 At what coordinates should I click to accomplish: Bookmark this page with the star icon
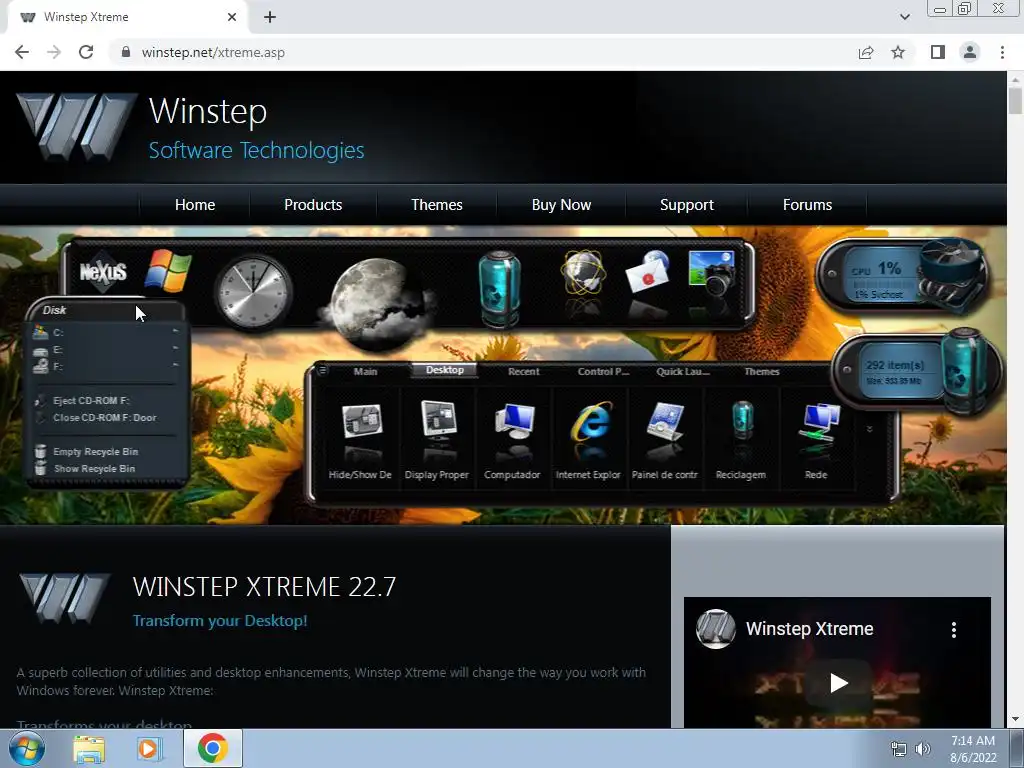coord(898,52)
